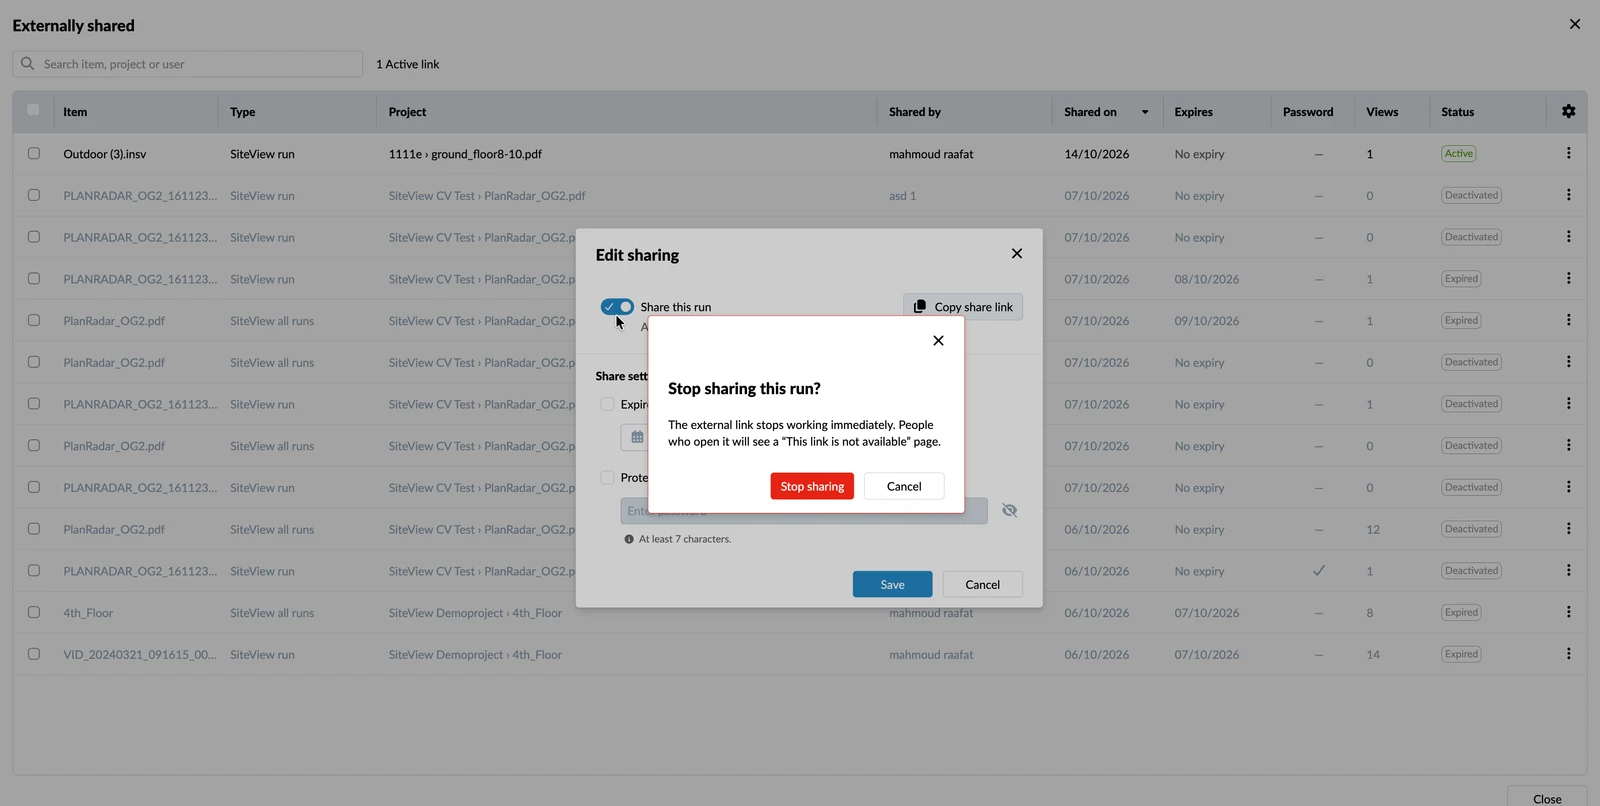Click the green Active status badge

[x=1459, y=154]
